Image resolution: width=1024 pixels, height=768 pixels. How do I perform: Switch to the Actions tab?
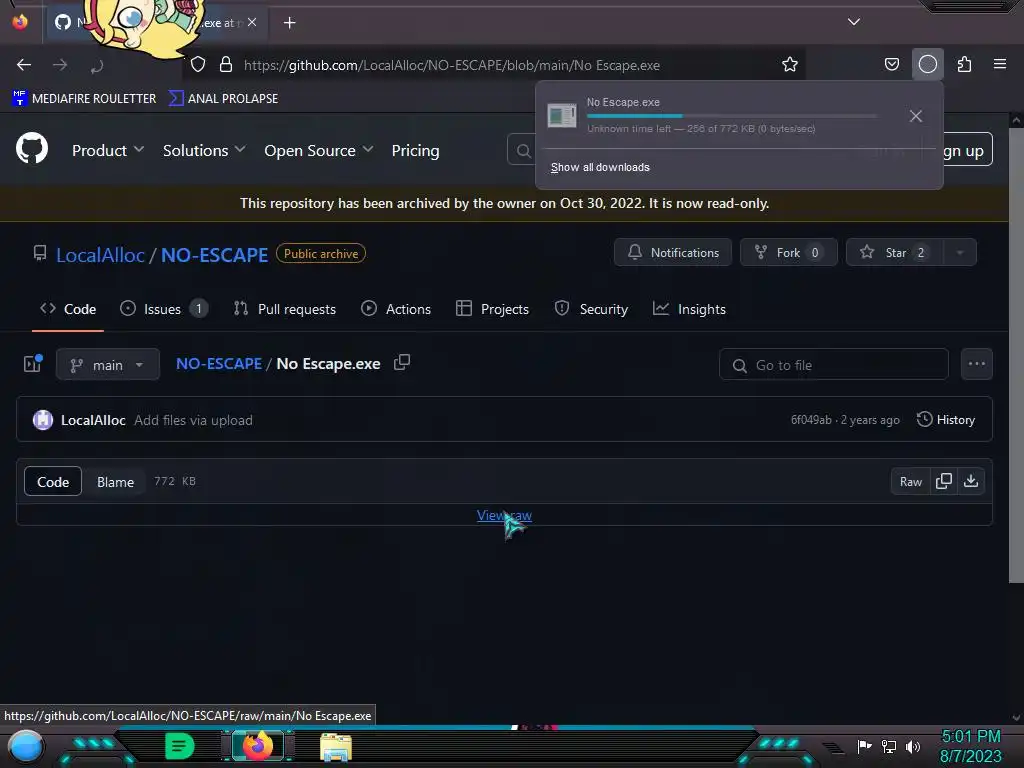coord(396,309)
